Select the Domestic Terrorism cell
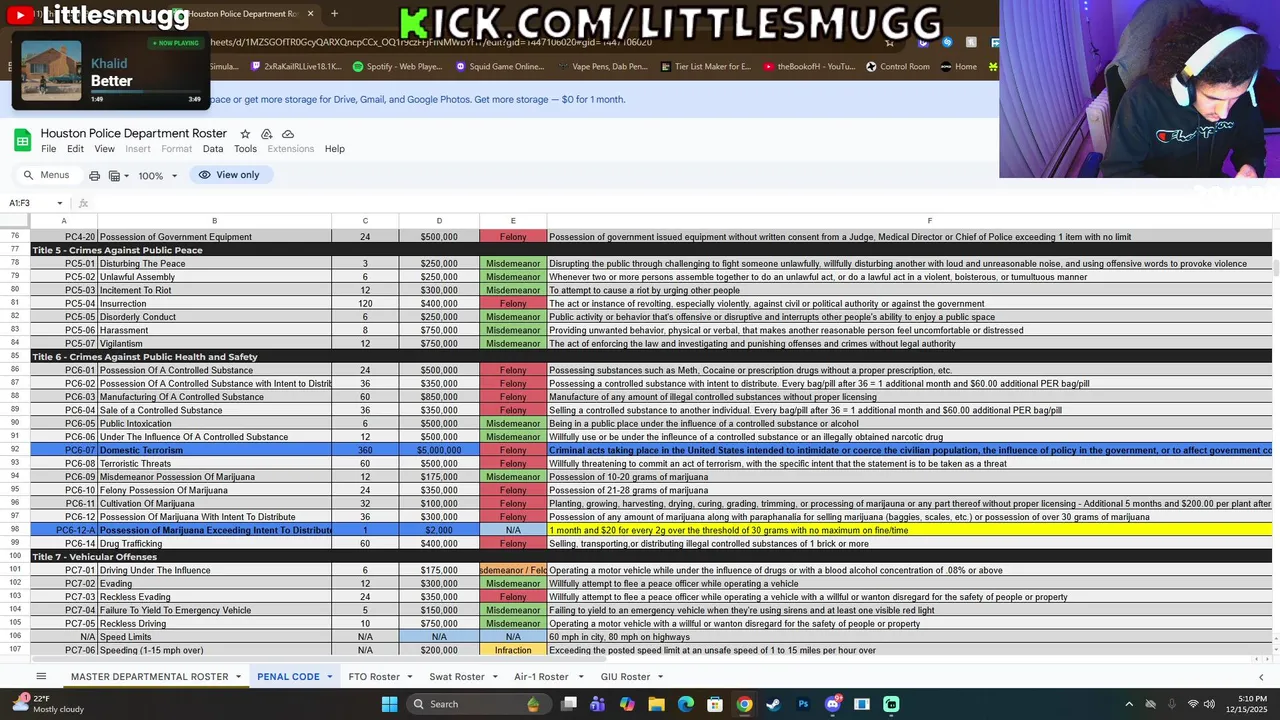 (214, 451)
